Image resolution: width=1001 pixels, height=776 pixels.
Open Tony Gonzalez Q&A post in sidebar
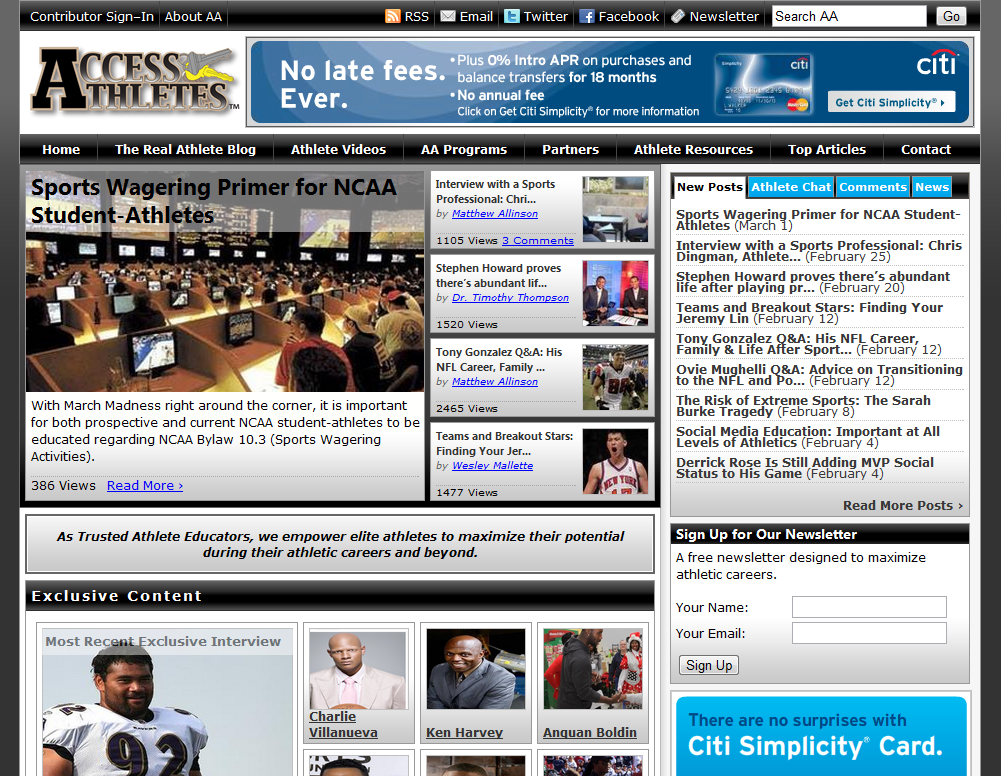[808, 344]
